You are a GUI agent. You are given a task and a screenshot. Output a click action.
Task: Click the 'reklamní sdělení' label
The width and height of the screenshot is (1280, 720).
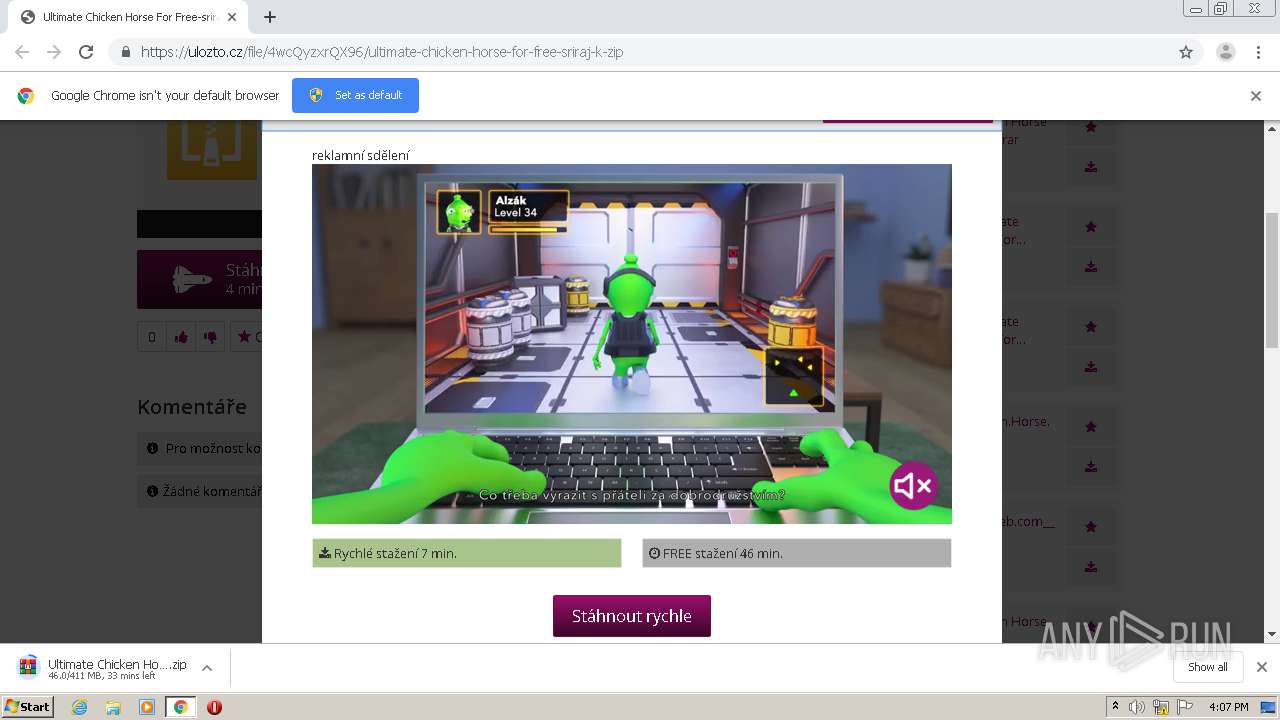[x=360, y=155]
